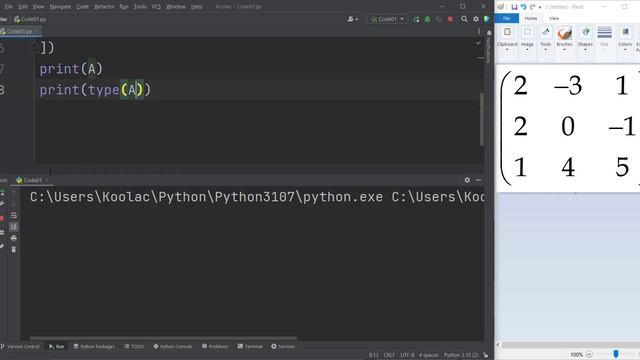Viewport: 640px width, 360px height.
Task: Select the Code01 tab in Run panel
Action: [x=32, y=180]
